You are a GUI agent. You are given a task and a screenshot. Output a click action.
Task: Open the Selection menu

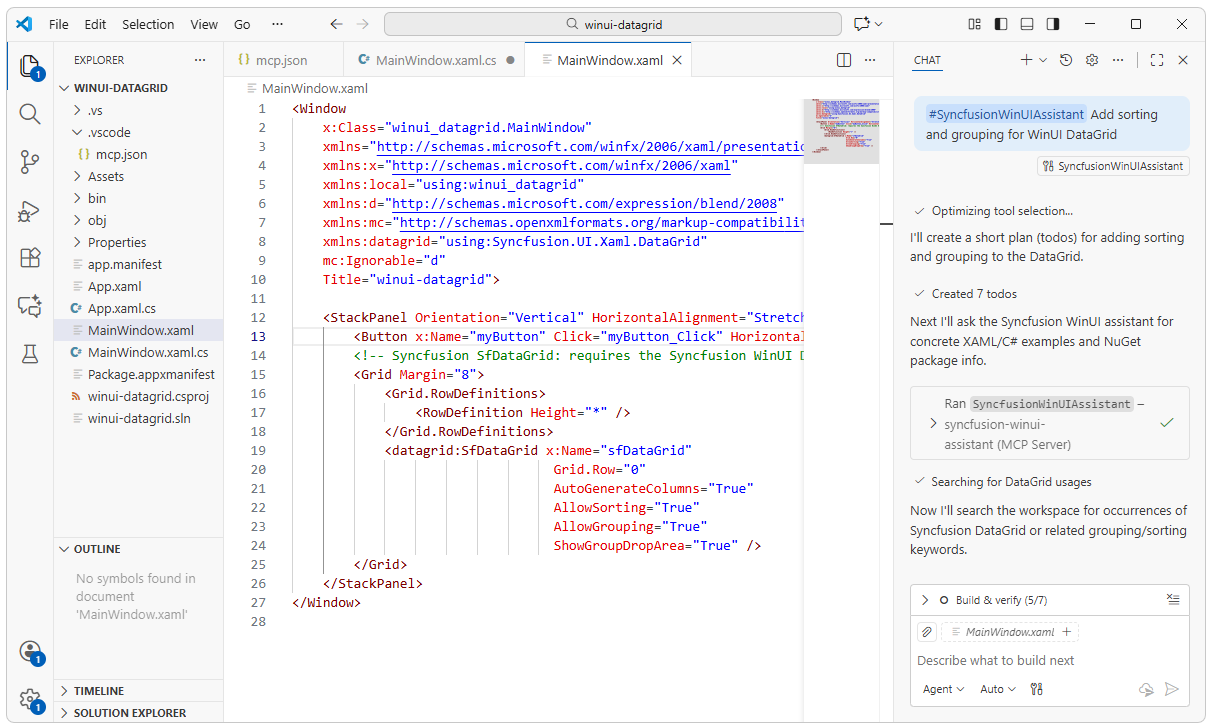(148, 24)
